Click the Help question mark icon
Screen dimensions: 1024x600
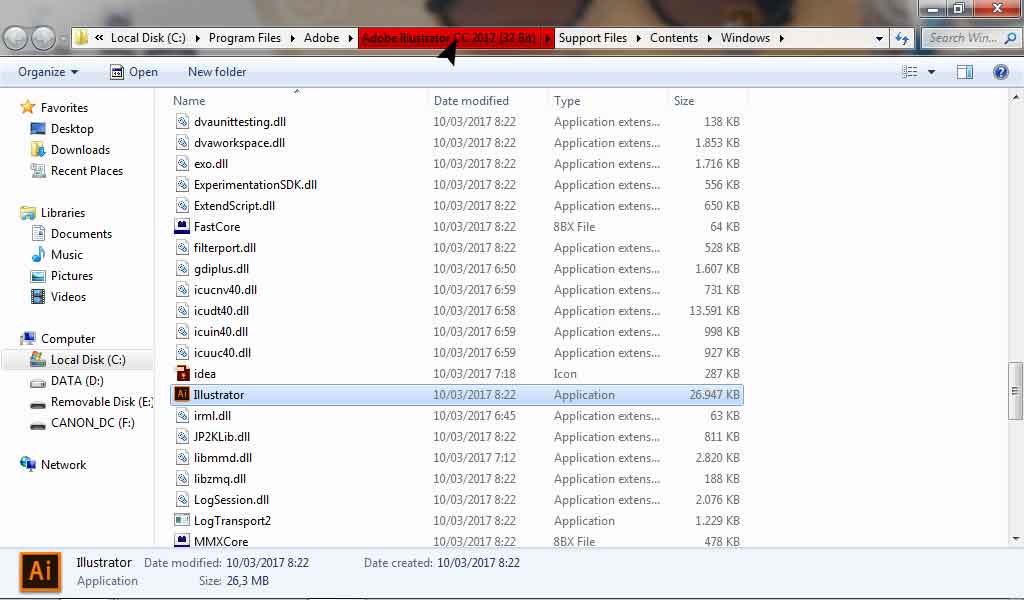coord(1000,72)
